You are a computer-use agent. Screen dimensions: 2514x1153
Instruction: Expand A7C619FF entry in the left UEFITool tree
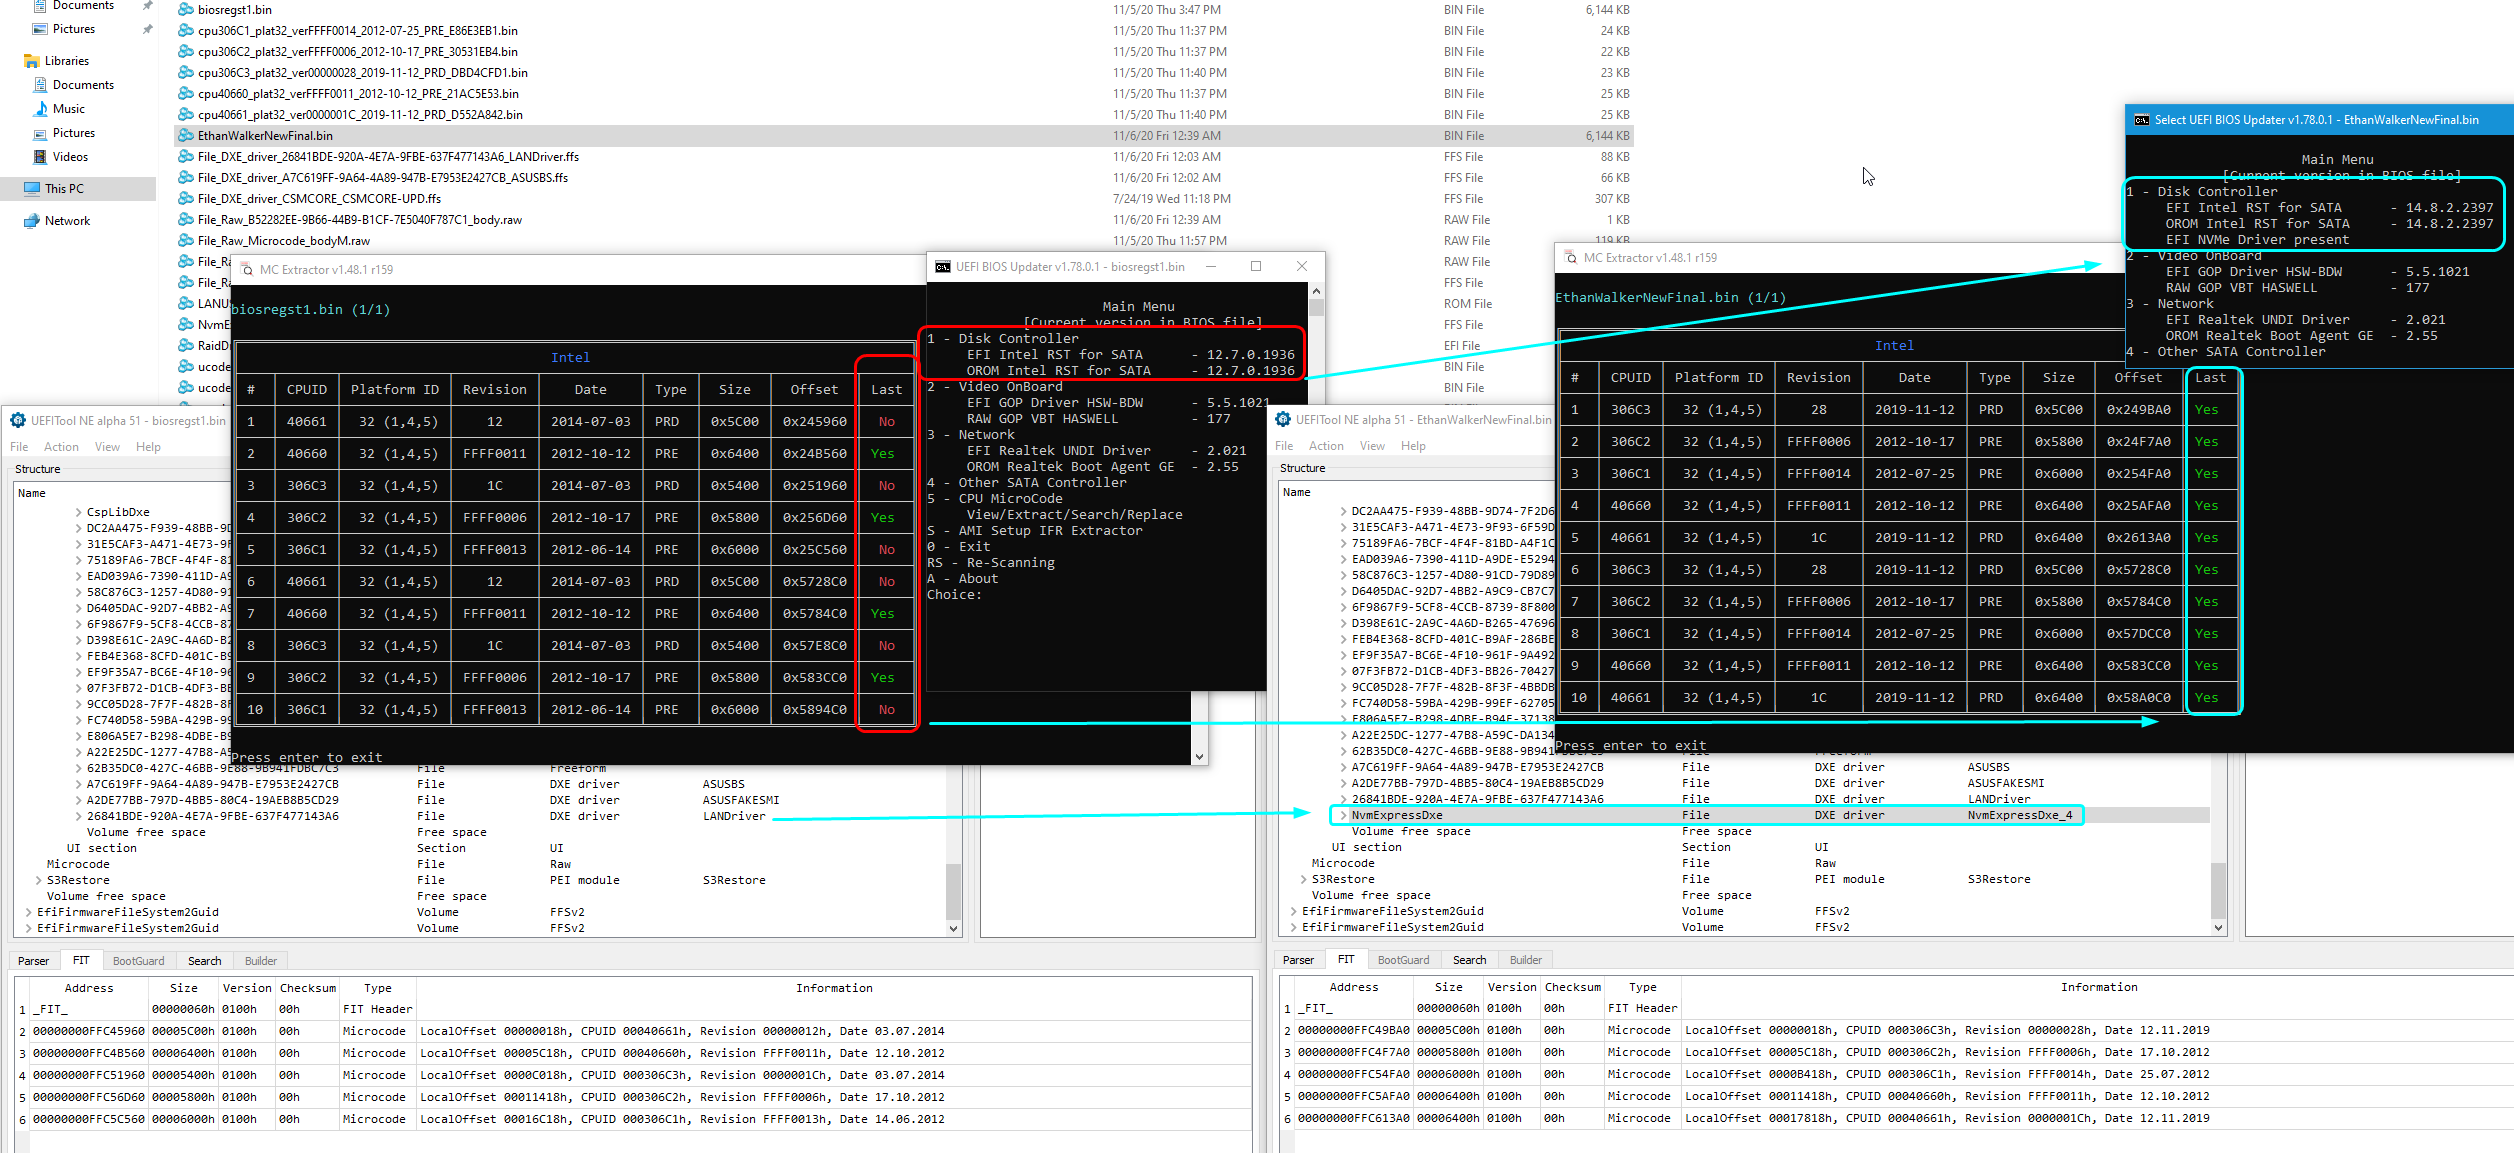(78, 785)
